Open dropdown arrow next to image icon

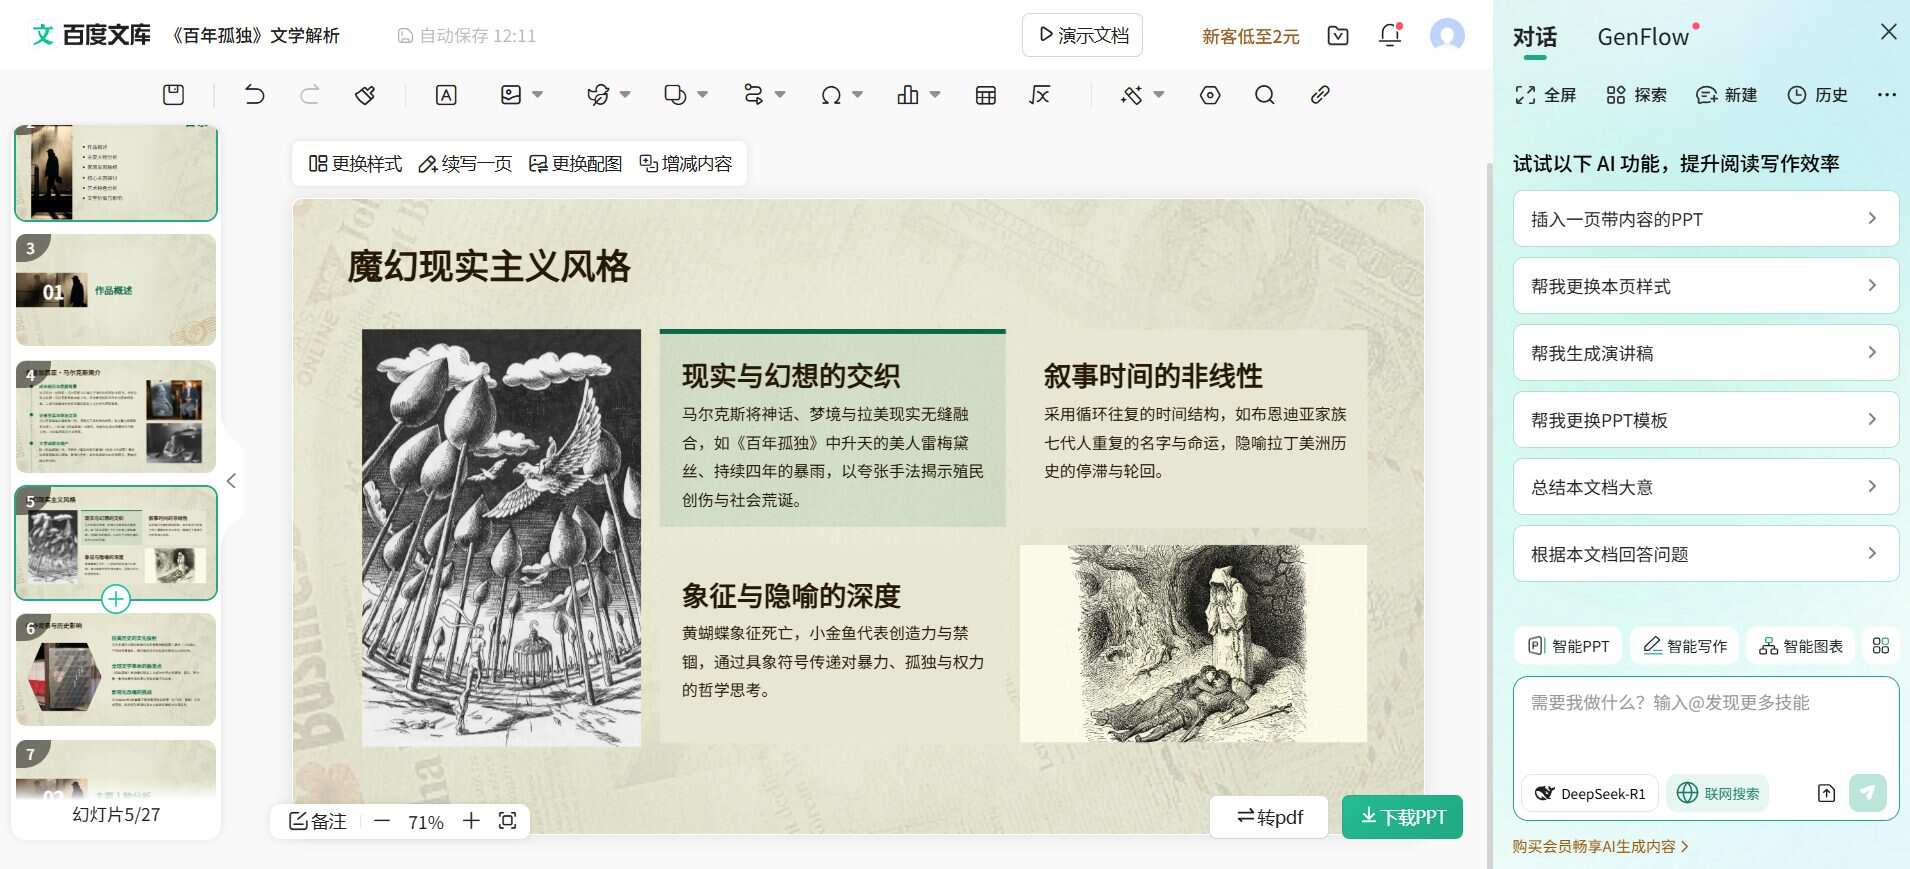tap(538, 95)
